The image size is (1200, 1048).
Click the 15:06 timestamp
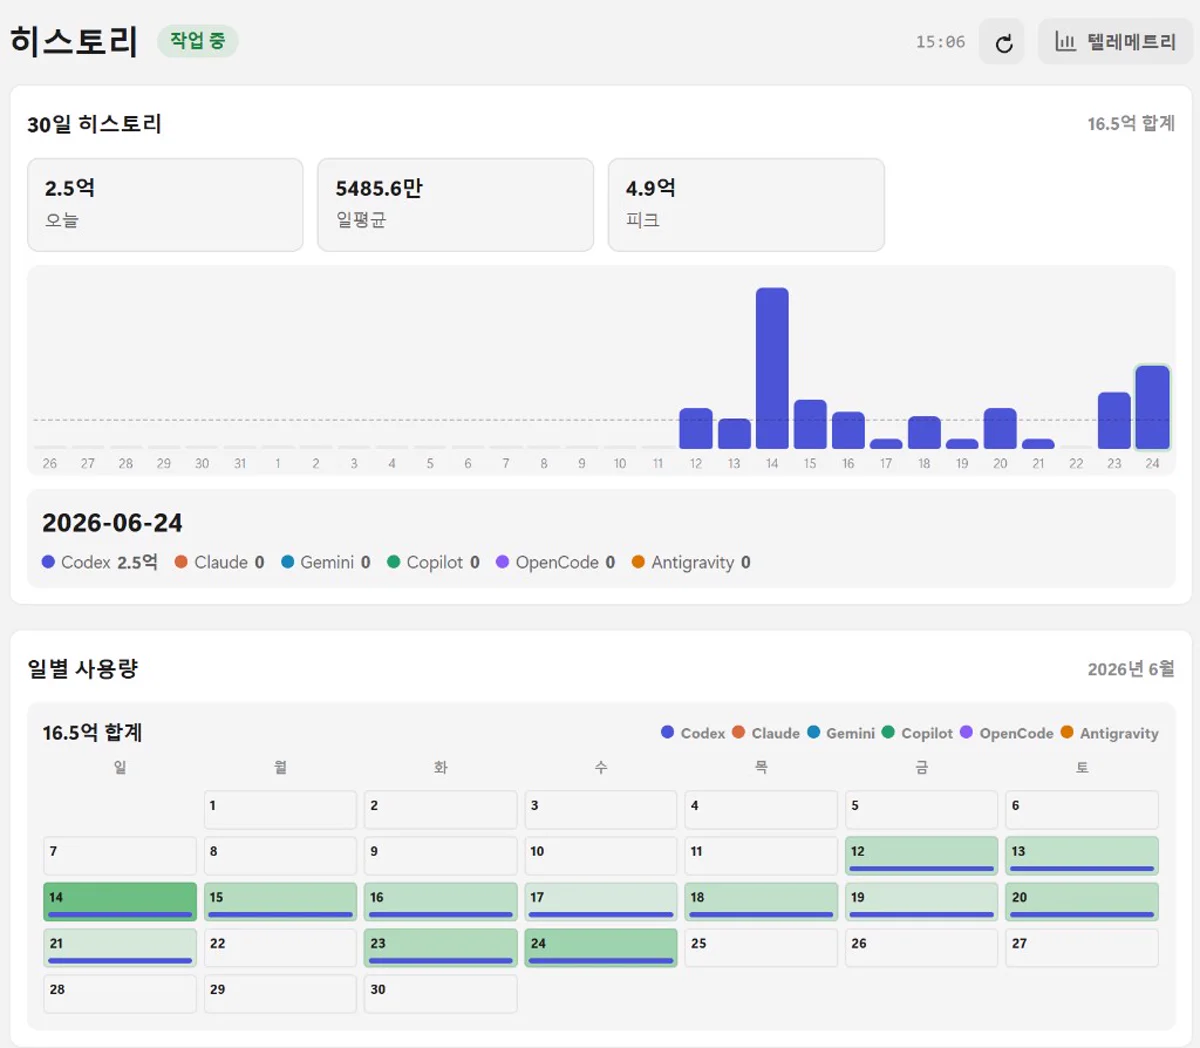pyautogui.click(x=940, y=42)
